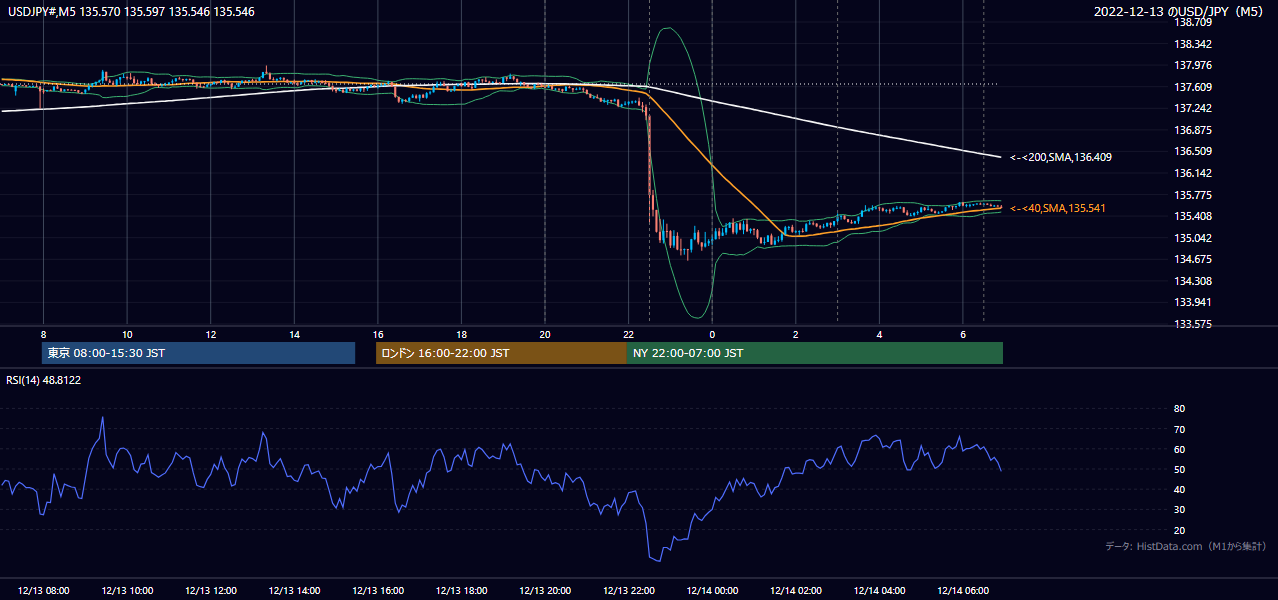Click price axis value 135.408
The width and height of the screenshot is (1278, 600).
pos(1192,216)
